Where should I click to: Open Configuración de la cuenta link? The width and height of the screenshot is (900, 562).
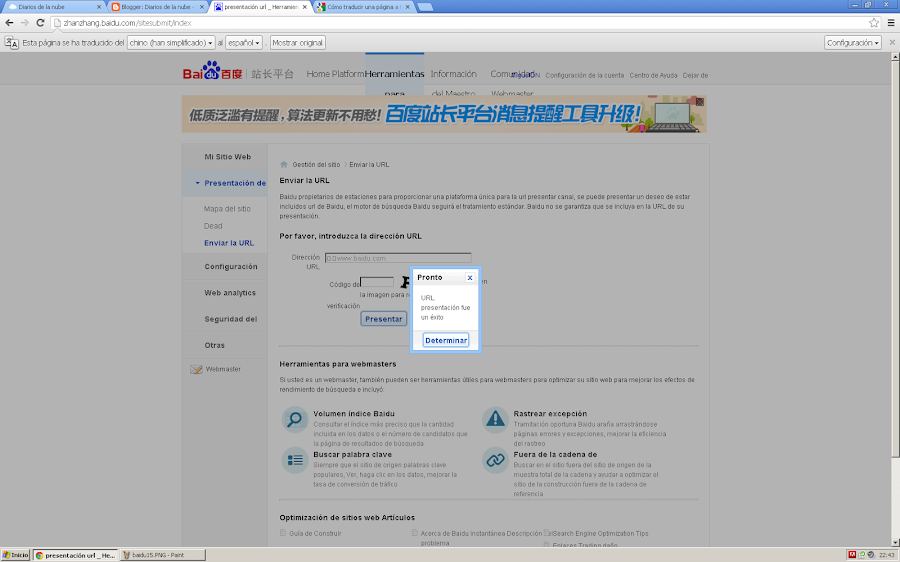584,75
